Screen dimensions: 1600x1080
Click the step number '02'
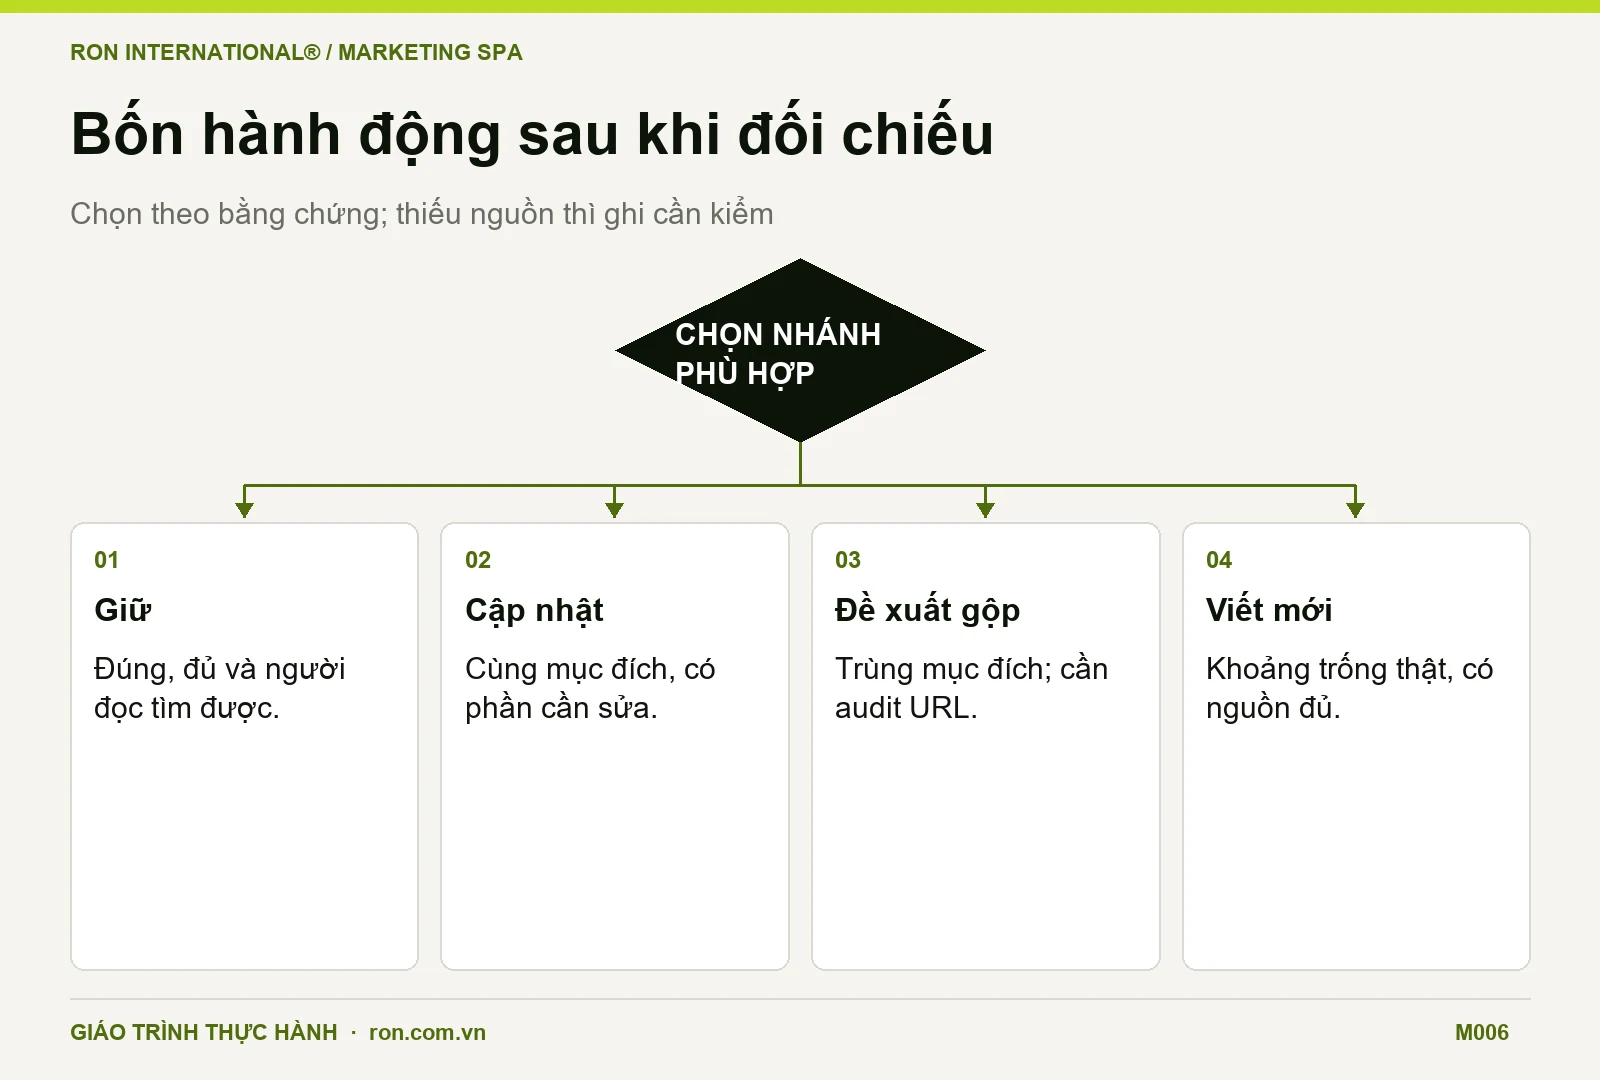coord(478,560)
